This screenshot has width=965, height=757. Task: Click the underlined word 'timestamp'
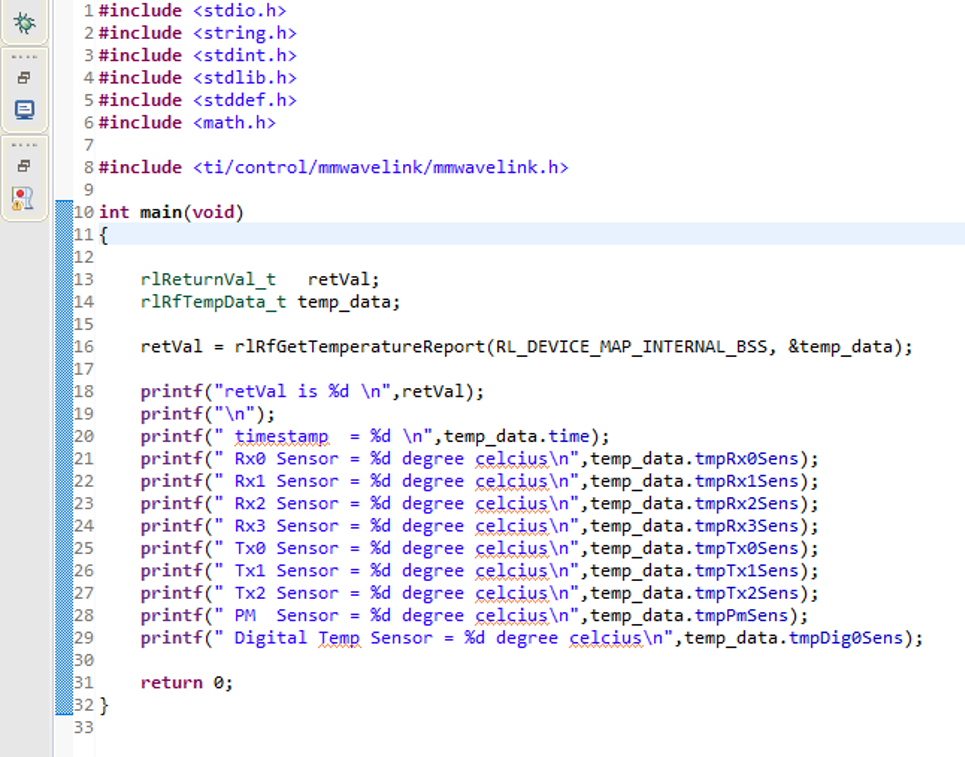tap(282, 436)
